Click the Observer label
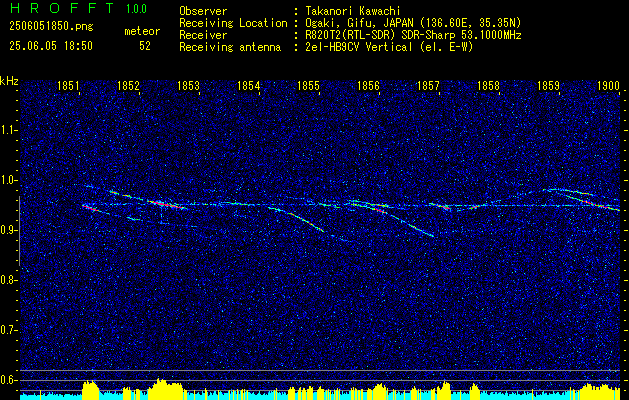This screenshot has height=400, width=629. 203,11
